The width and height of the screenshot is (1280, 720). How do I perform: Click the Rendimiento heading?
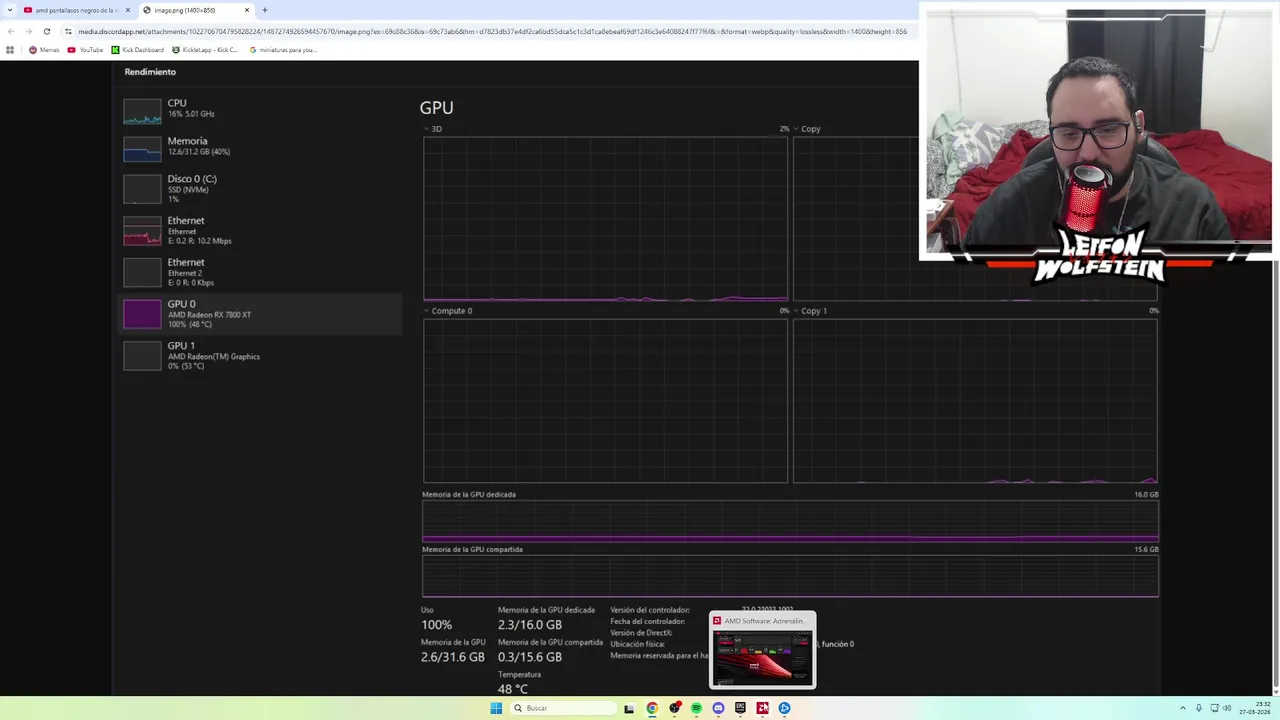[150, 72]
